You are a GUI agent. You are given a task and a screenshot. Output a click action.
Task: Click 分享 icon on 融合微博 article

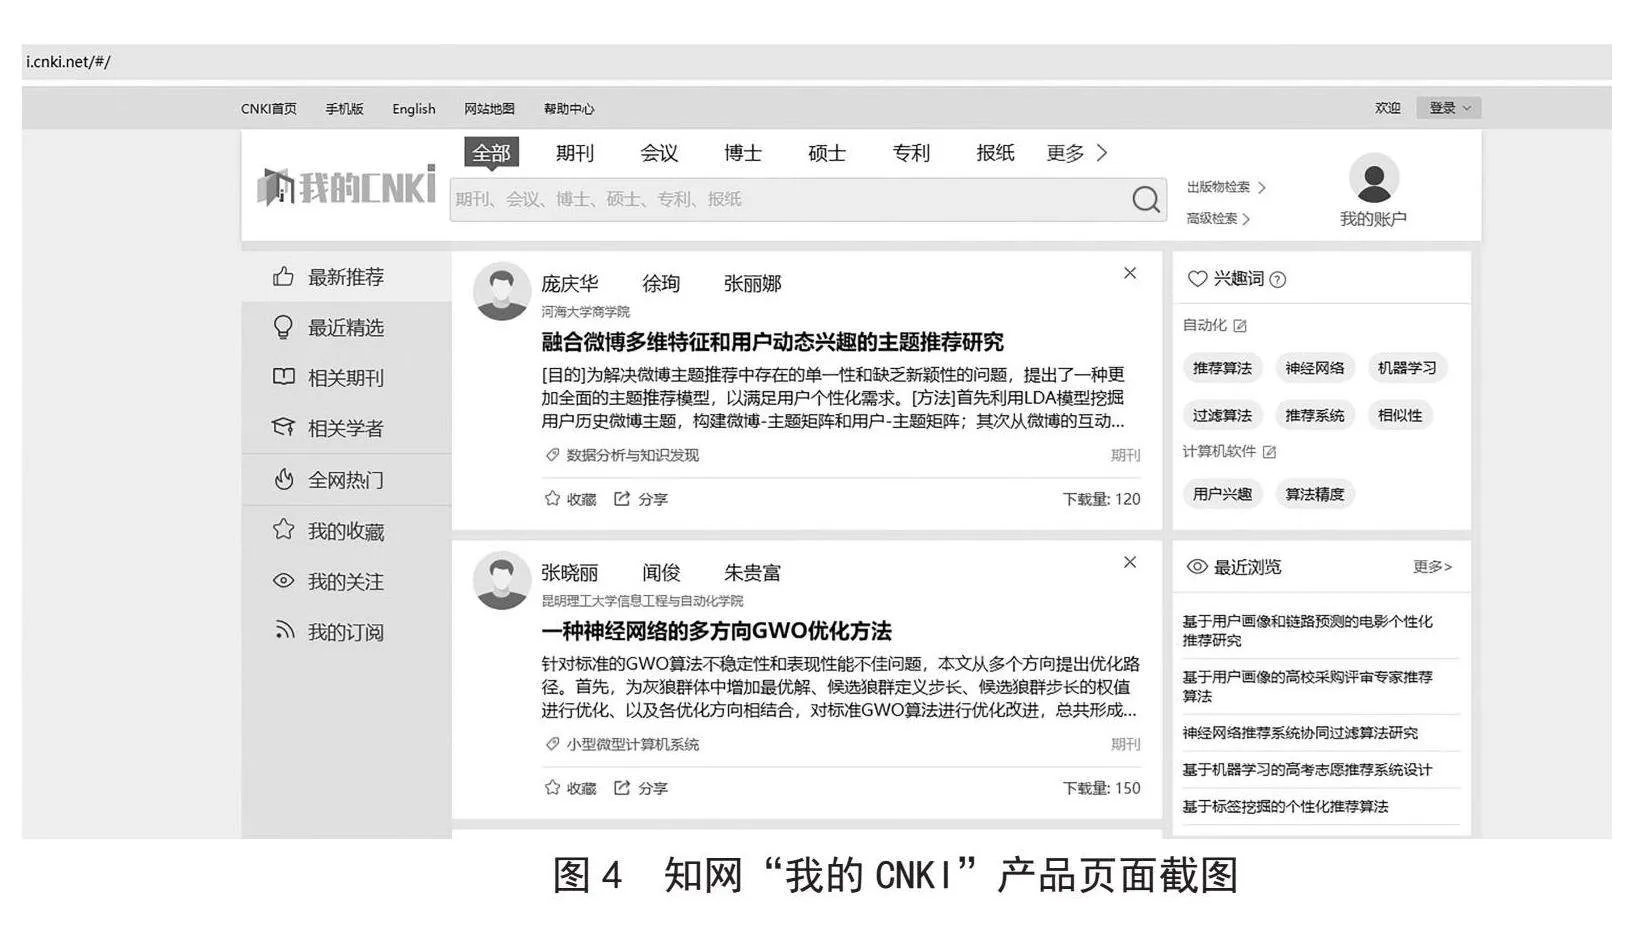621,498
